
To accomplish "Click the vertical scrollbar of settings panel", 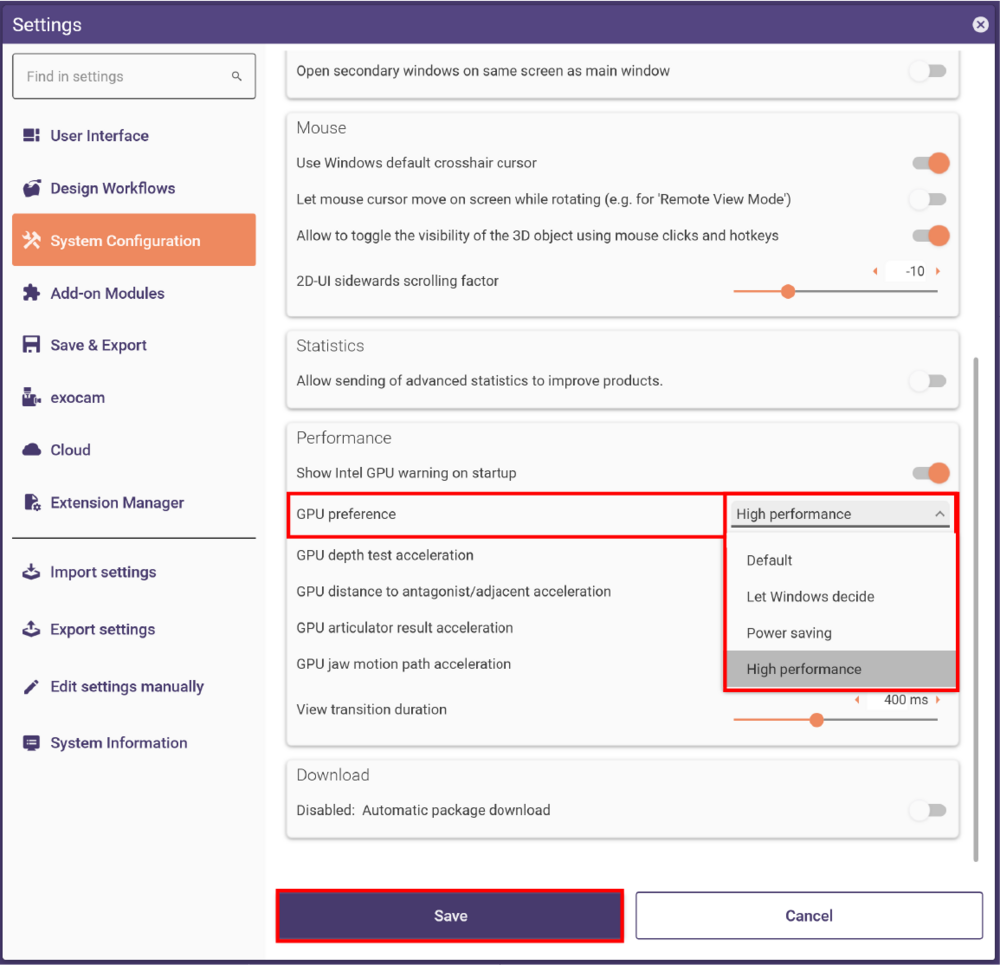I will (x=976, y=609).
